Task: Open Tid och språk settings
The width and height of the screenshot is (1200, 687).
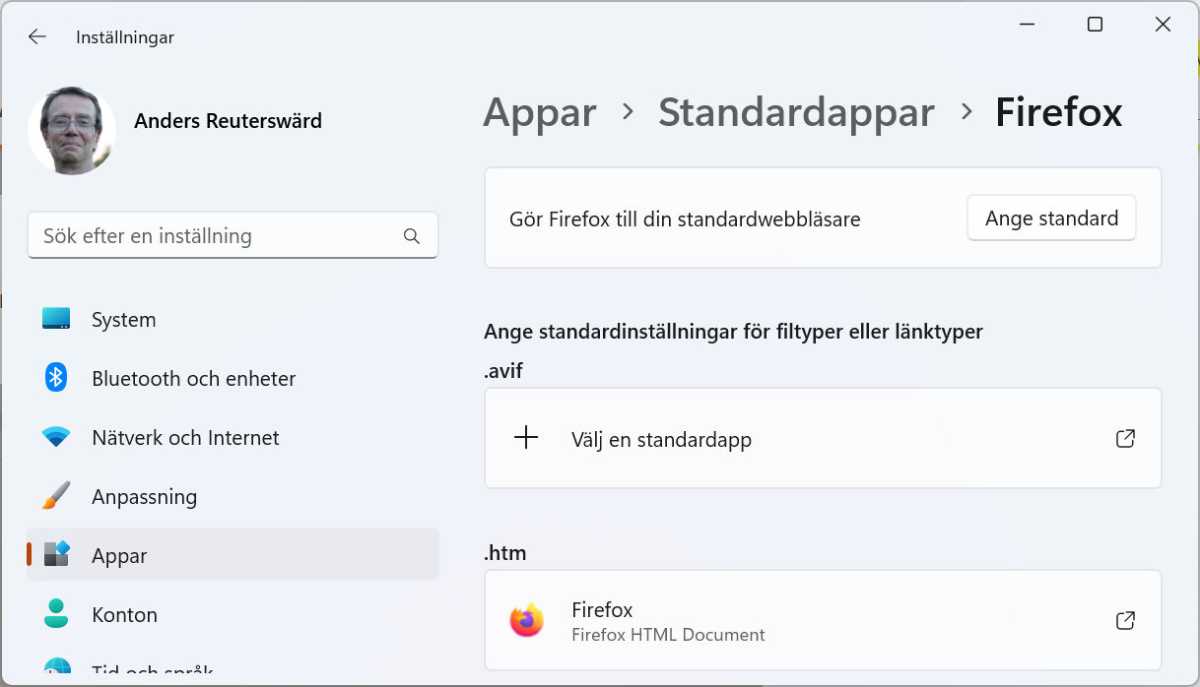Action: 57,668
